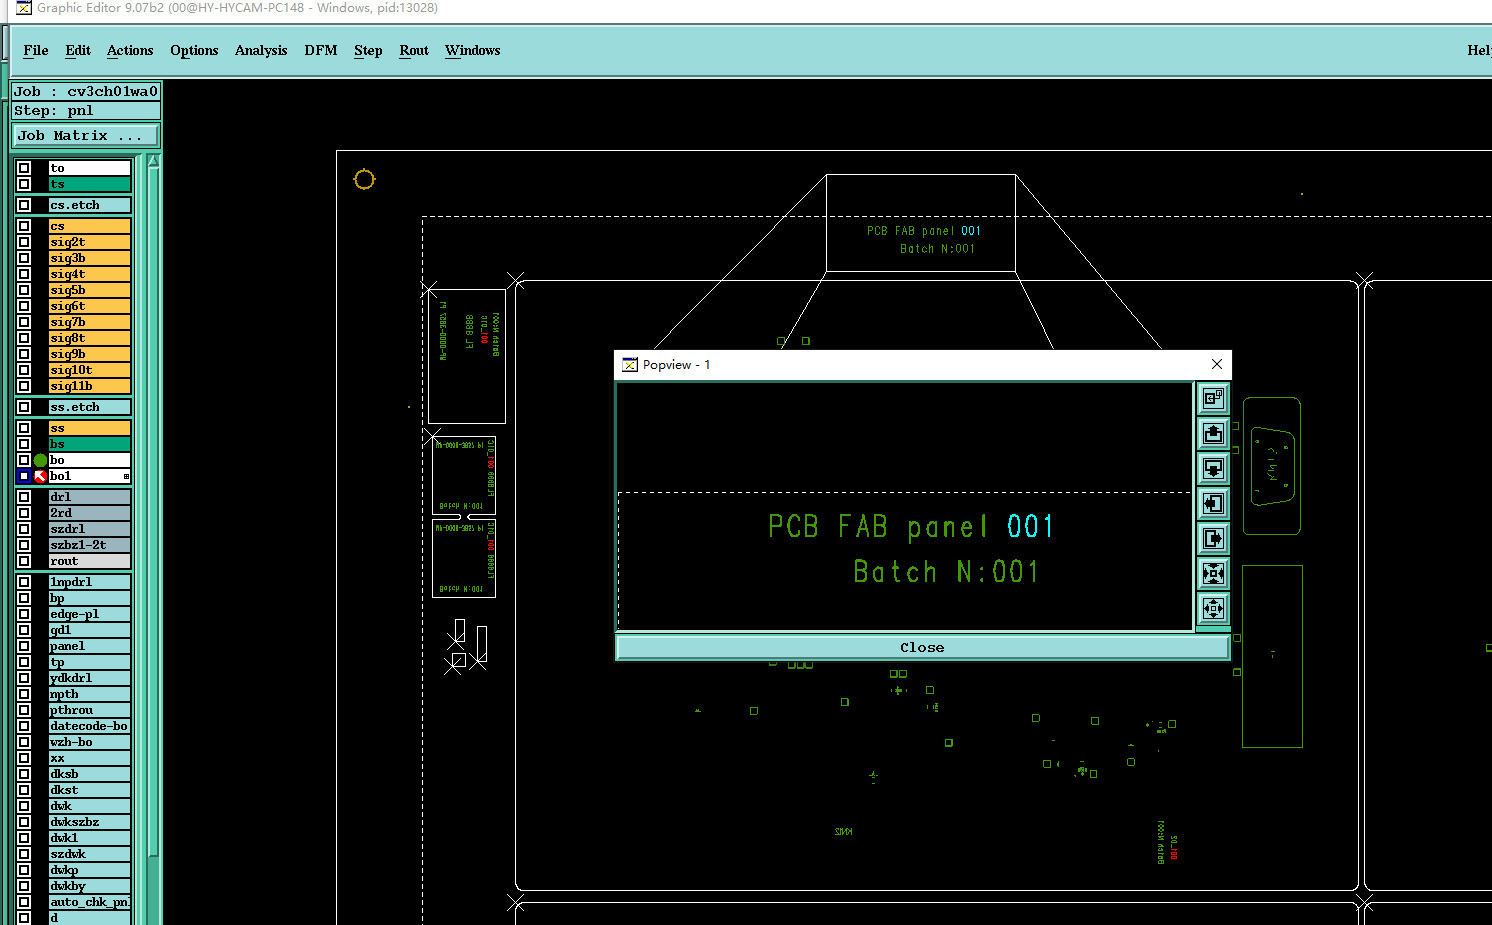Open the Rout menu
The height and width of the screenshot is (925, 1492).
click(x=414, y=51)
